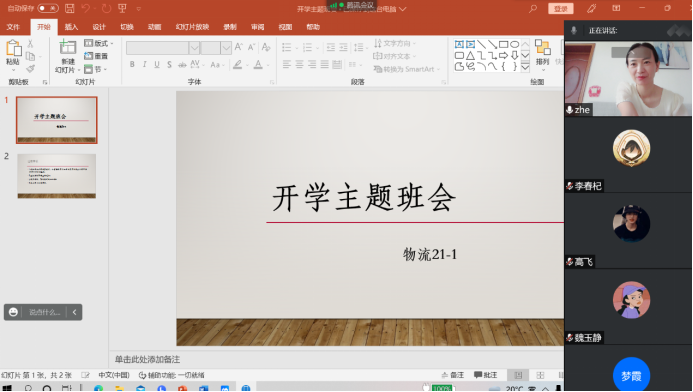Collapse the chat bar arrow
Screen dimensions: 693x392
[74, 312]
